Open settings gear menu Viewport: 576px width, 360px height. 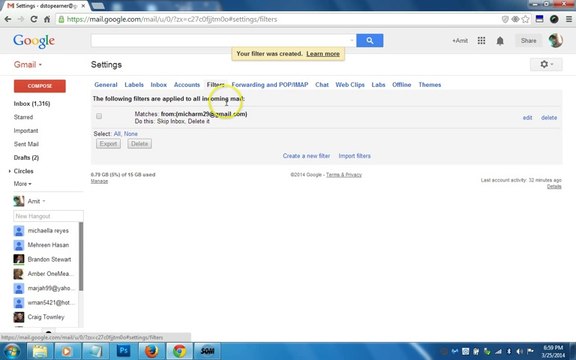[546, 64]
